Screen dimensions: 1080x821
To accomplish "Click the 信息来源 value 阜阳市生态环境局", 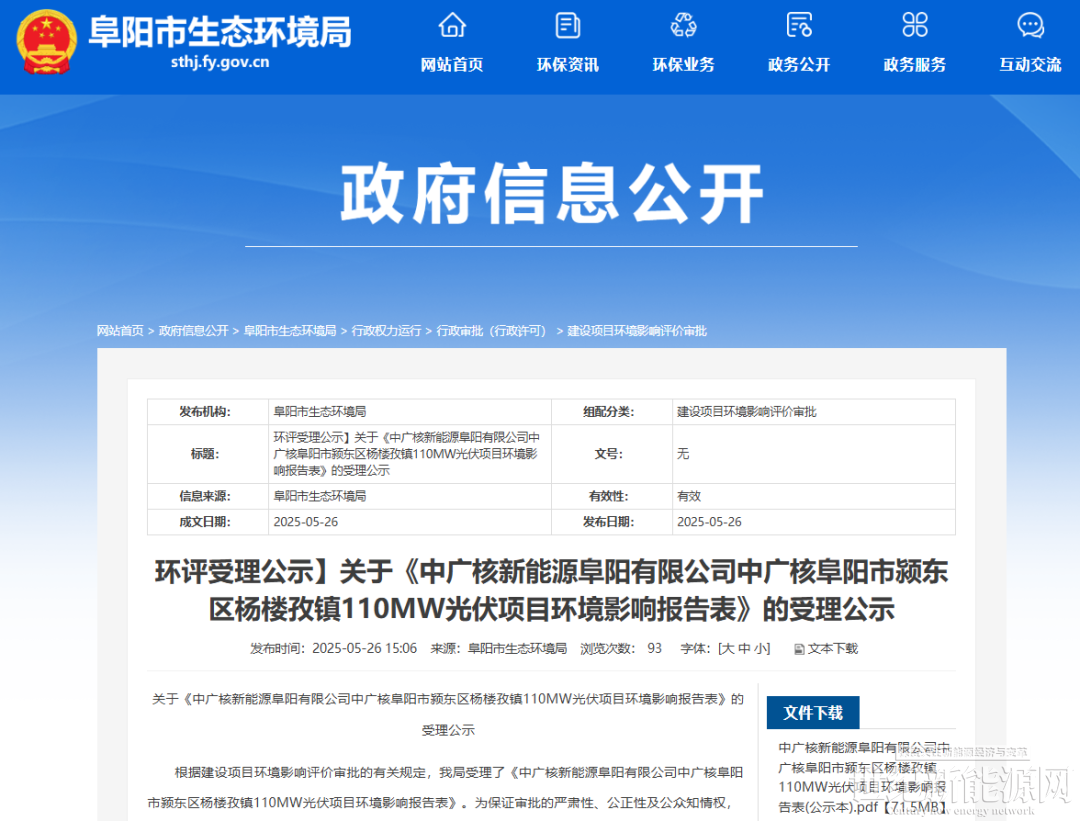I will tap(320, 496).
